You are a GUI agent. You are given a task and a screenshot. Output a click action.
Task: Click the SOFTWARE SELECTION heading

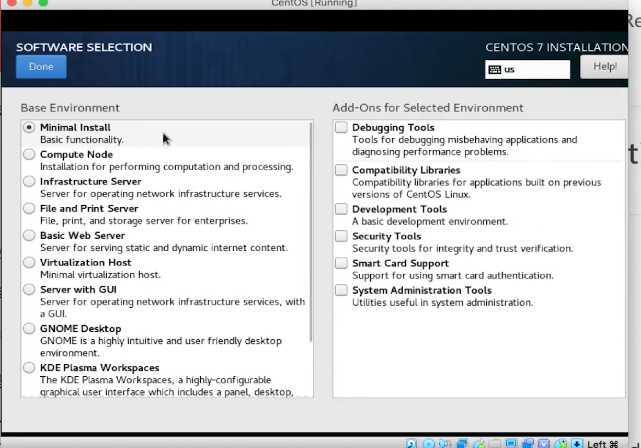[x=84, y=47]
